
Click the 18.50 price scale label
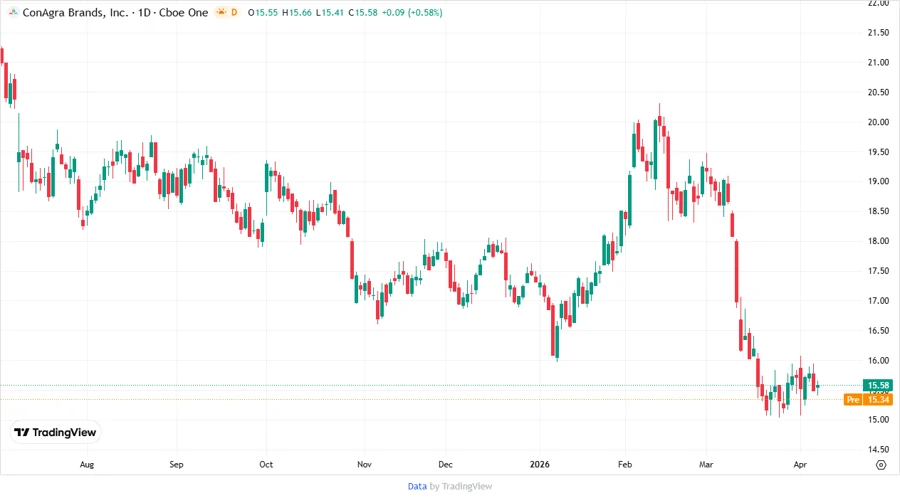point(878,211)
